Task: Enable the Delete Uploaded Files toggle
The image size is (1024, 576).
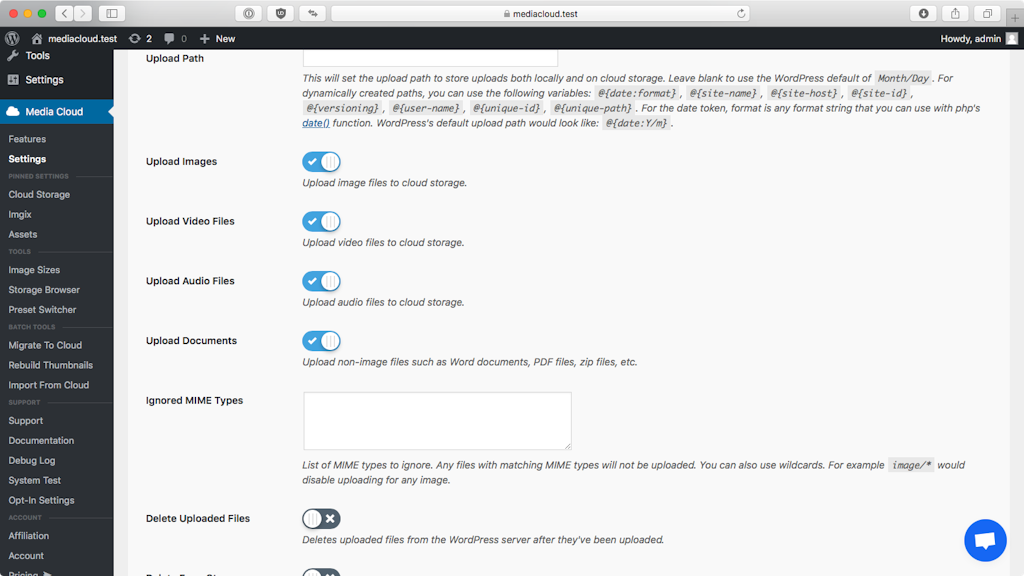Action: (x=322, y=518)
